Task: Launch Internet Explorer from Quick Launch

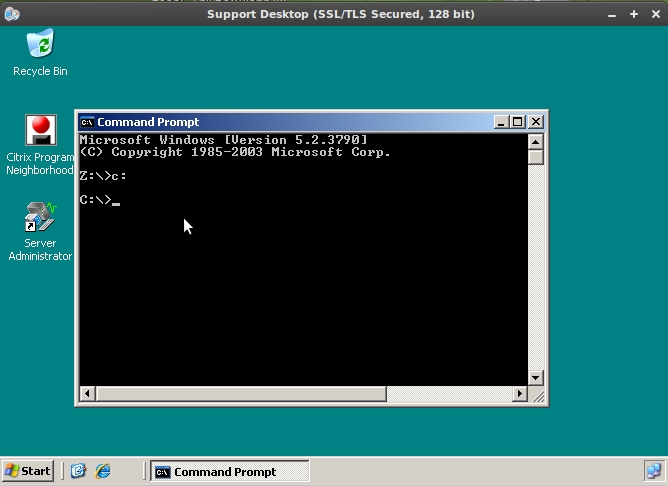Action: click(102, 471)
